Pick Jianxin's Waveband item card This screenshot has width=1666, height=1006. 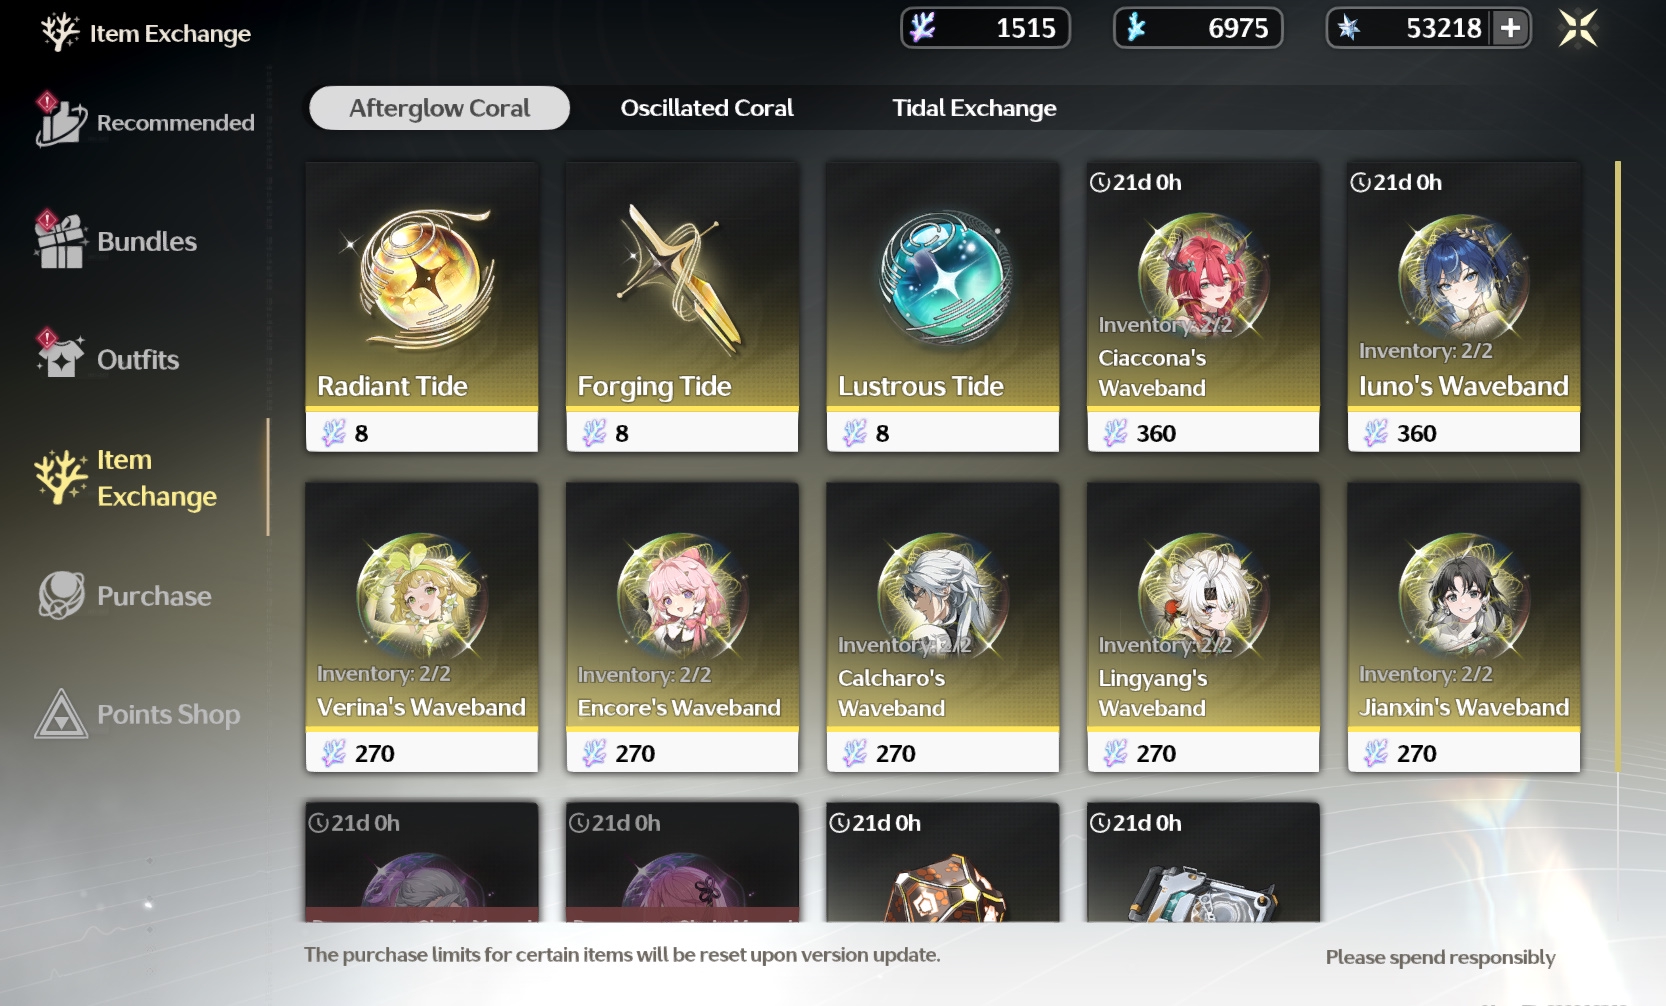click(1464, 627)
